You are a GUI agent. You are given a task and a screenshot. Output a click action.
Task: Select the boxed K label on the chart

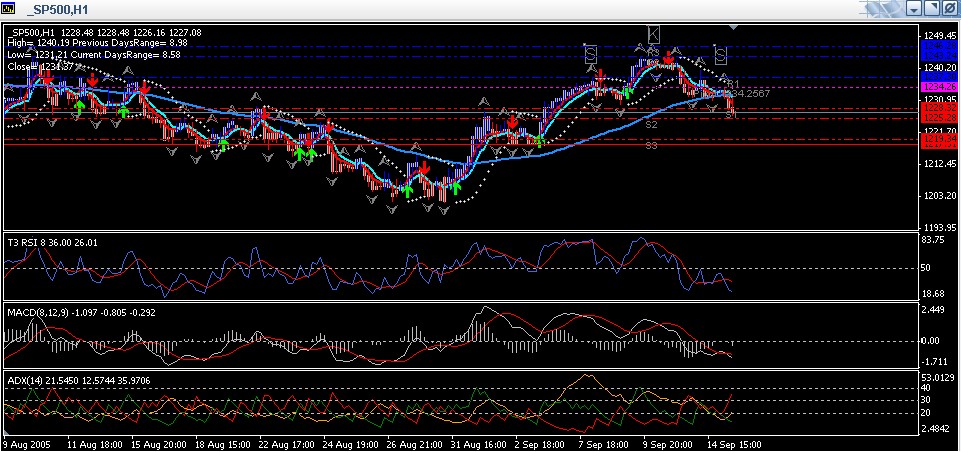pyautogui.click(x=653, y=34)
